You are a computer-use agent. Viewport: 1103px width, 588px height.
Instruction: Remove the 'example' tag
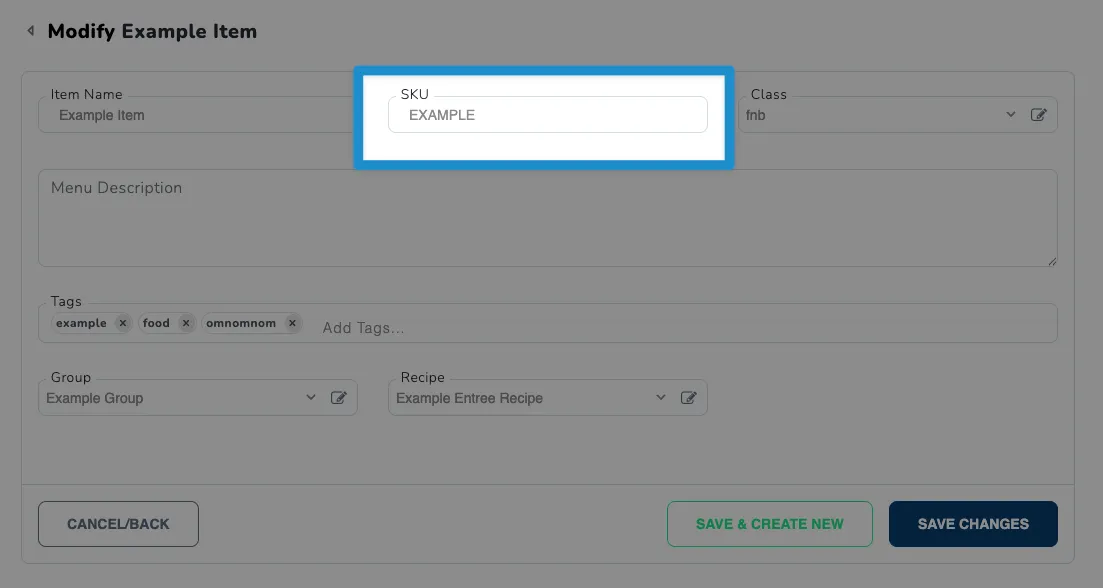122,323
